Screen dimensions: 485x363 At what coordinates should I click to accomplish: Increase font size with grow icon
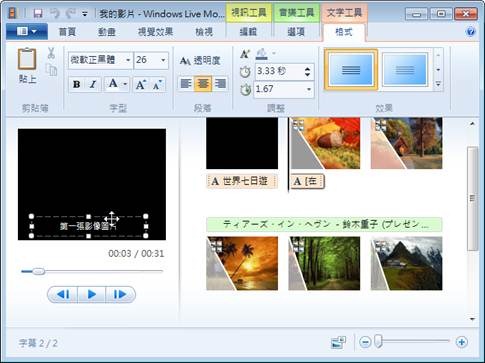[141, 85]
